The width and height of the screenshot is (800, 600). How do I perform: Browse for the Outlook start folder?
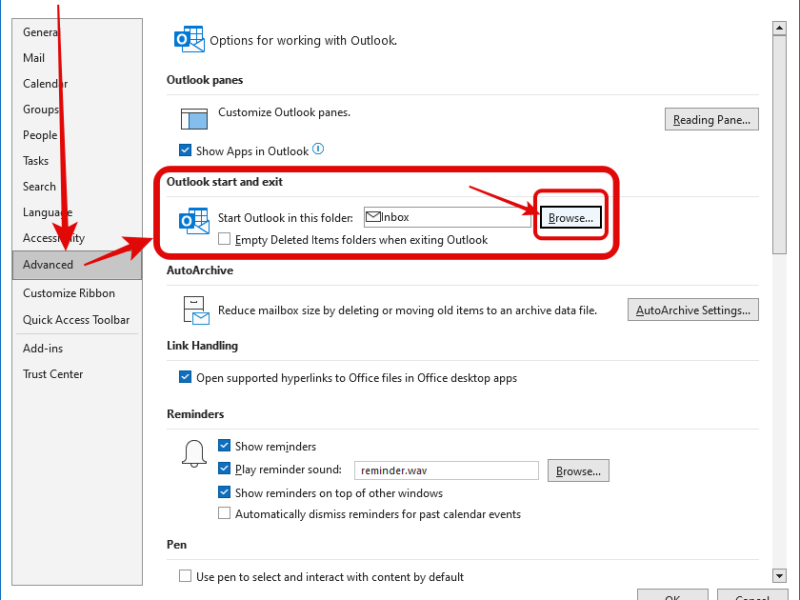[570, 218]
